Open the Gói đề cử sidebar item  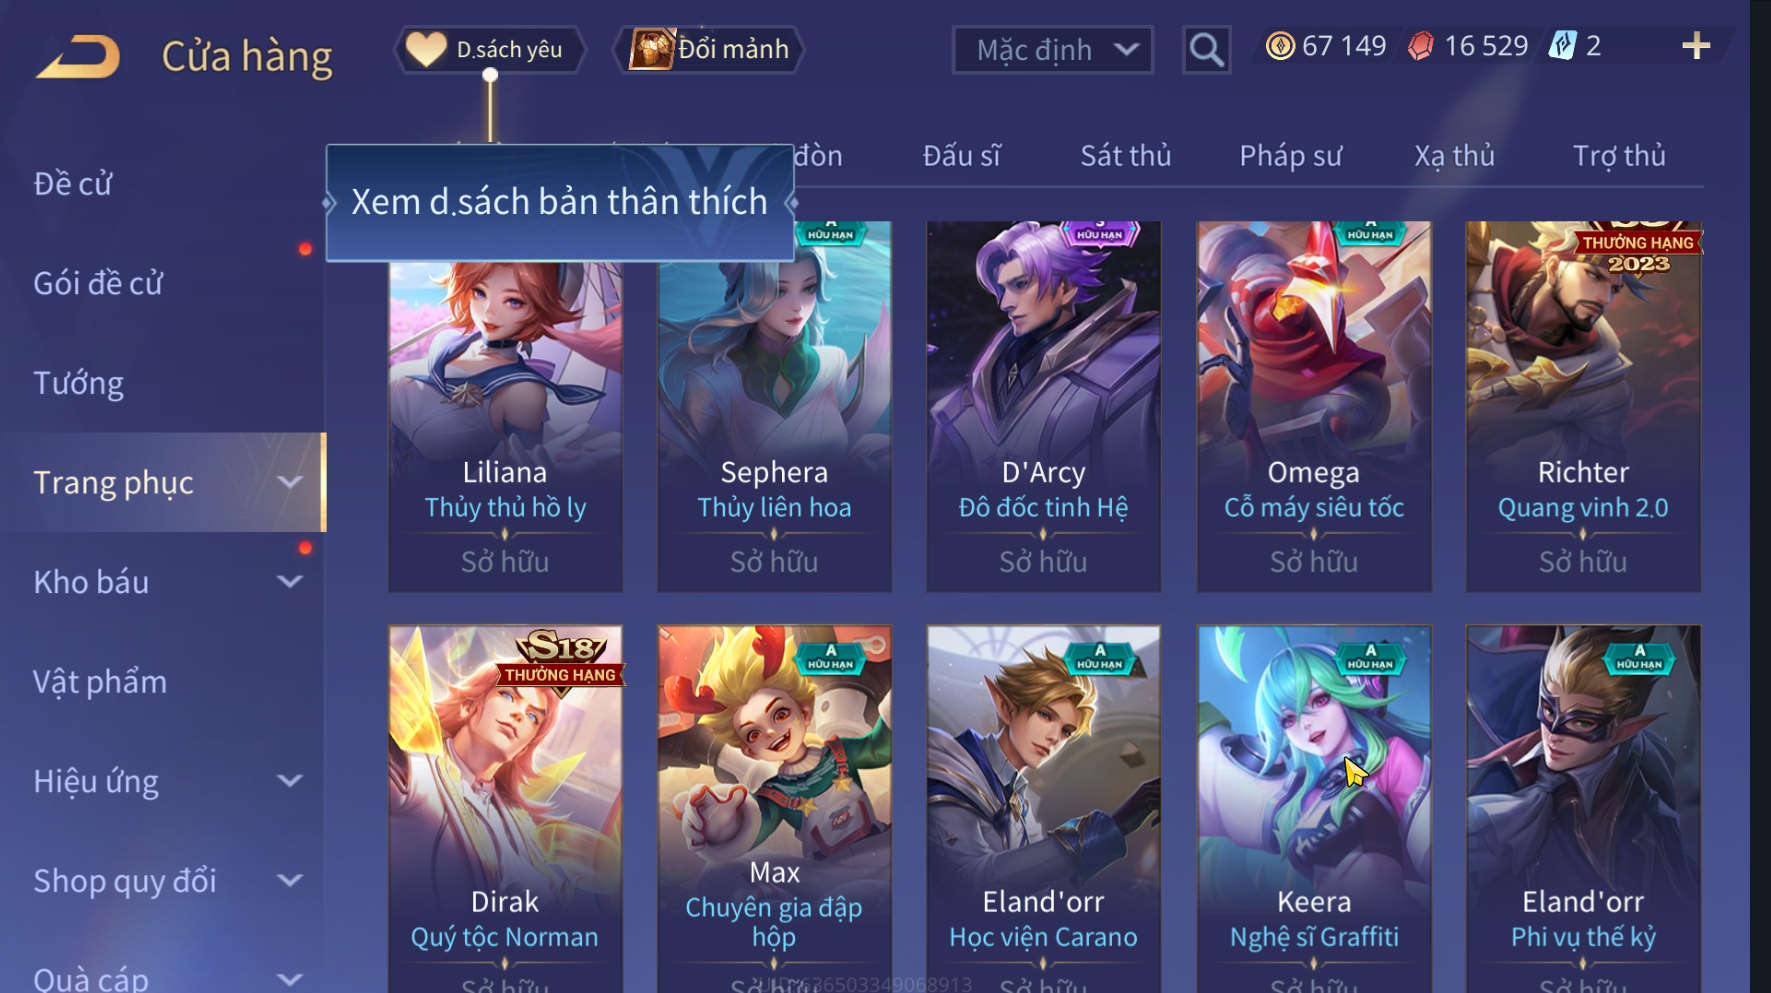point(98,283)
